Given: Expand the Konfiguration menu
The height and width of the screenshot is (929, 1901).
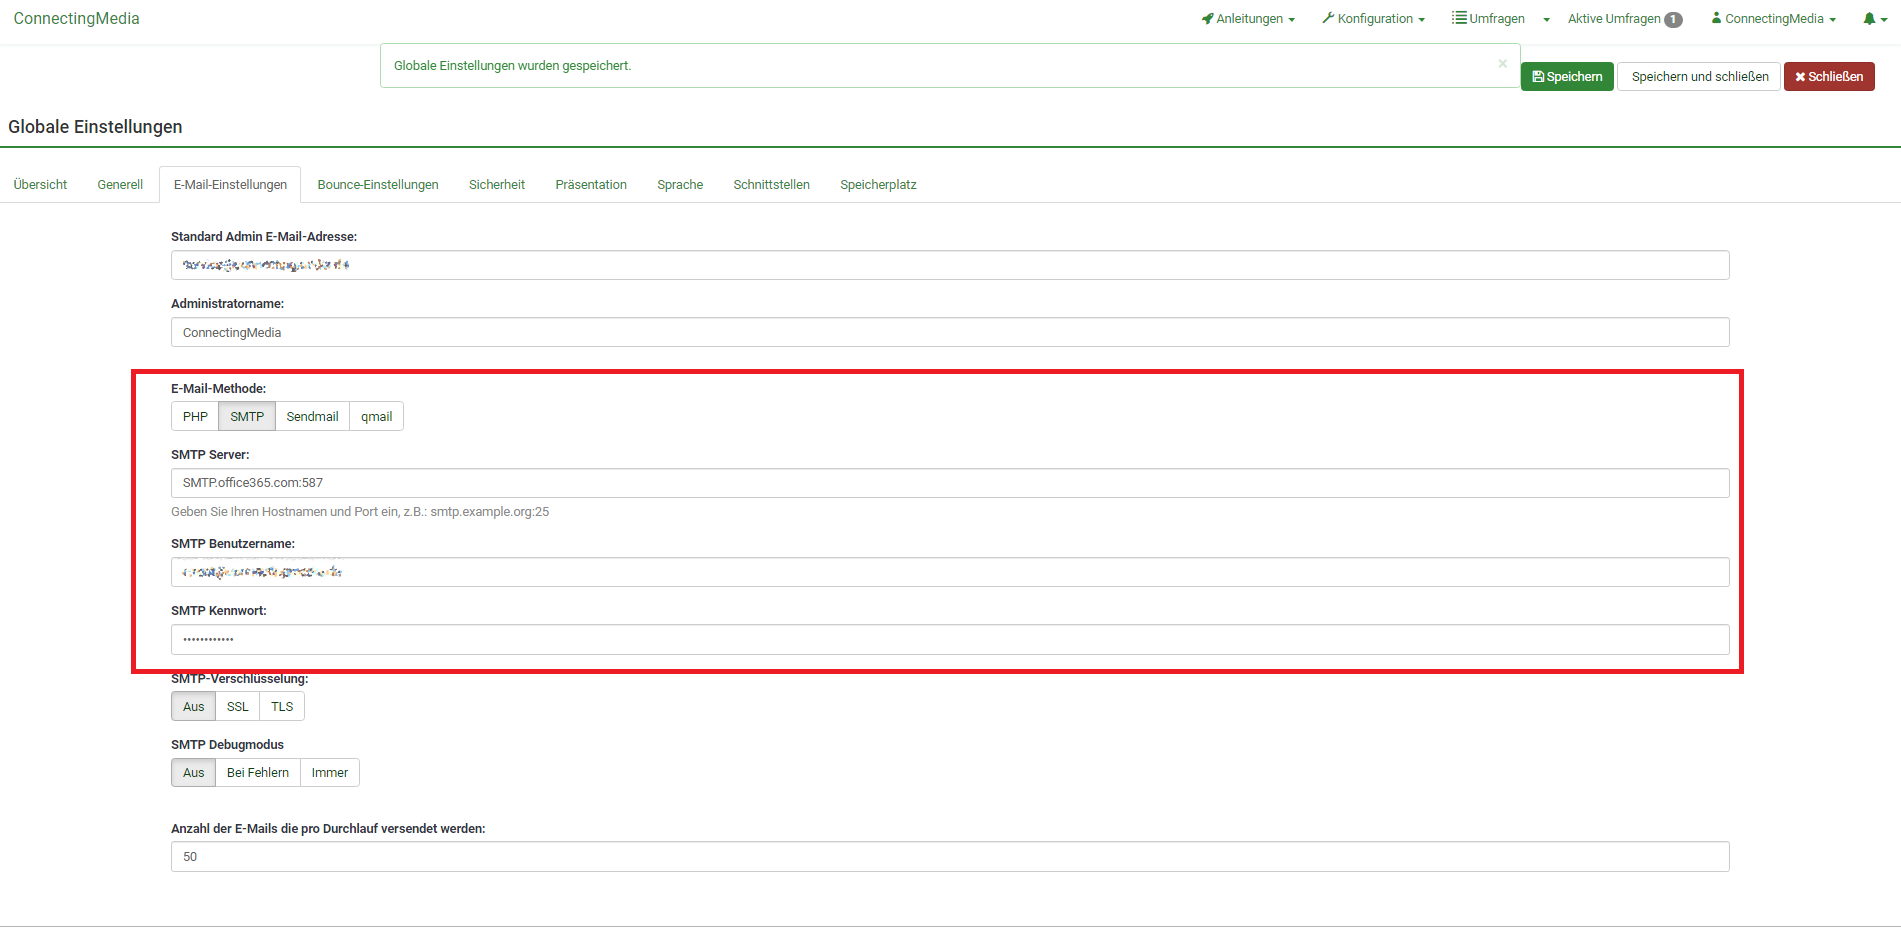Looking at the screenshot, I should pyautogui.click(x=1373, y=19).
